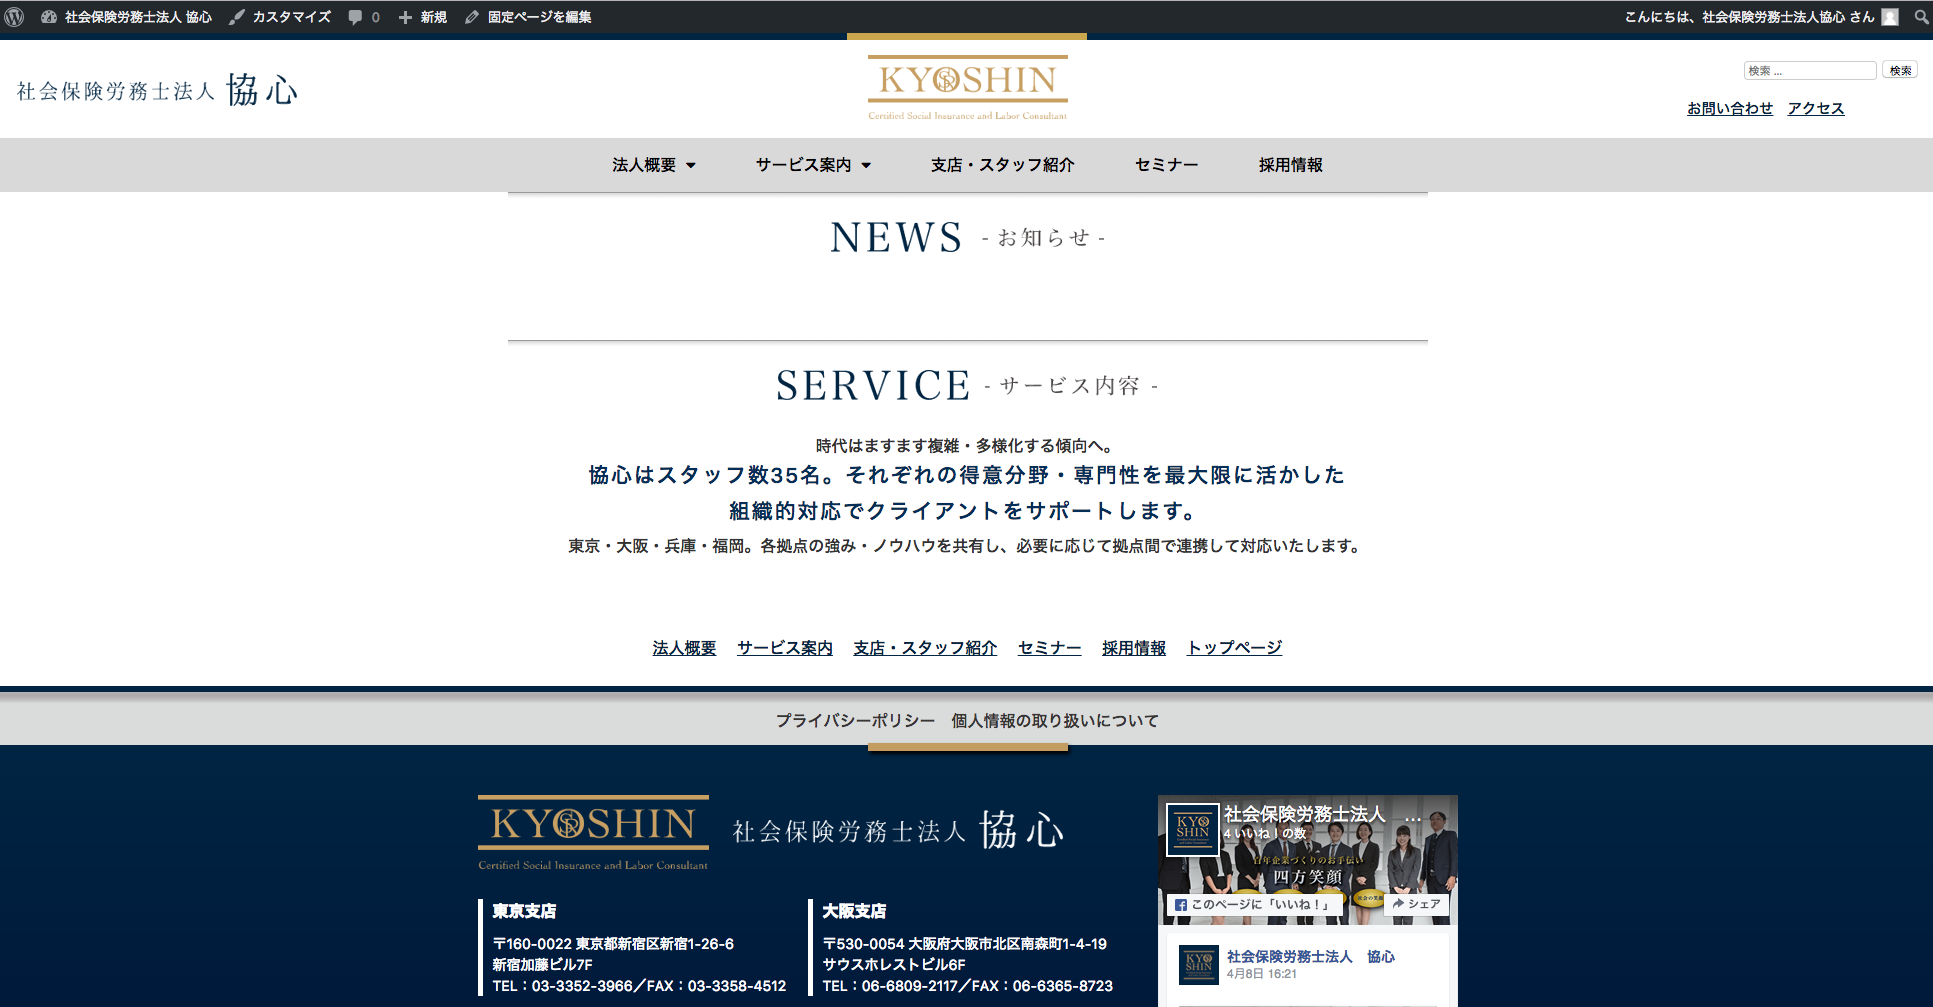
Task: Click the user avatar in admin bar
Action: click(x=1890, y=17)
